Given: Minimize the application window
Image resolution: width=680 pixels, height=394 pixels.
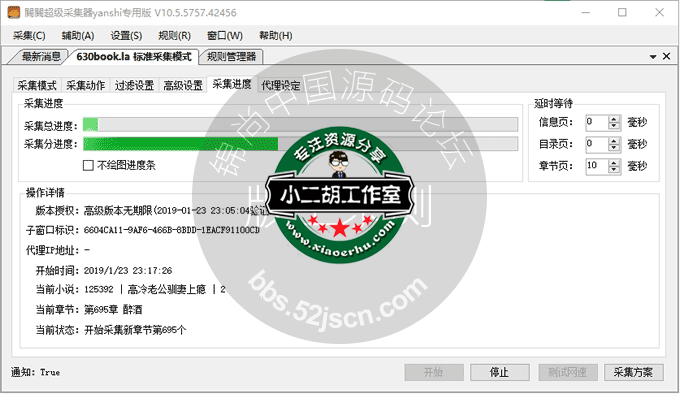Looking at the screenshot, I should coord(585,13).
